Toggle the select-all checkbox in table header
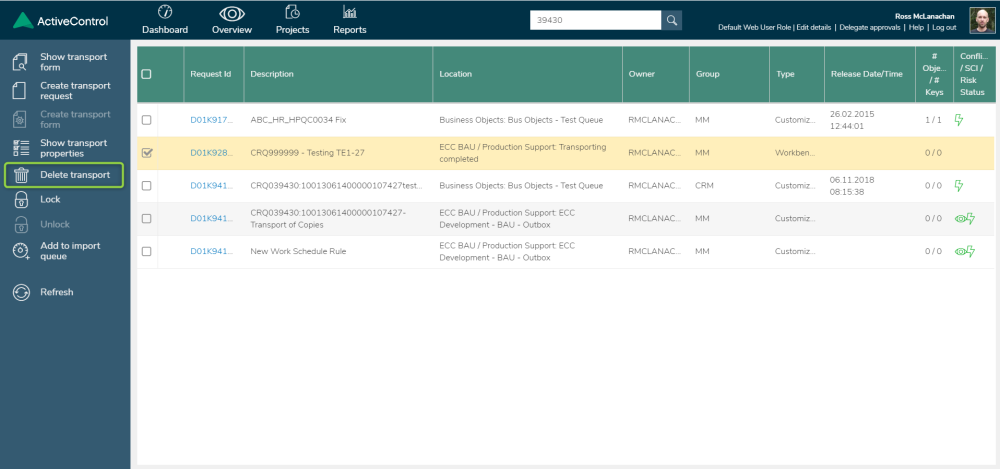 click(147, 74)
